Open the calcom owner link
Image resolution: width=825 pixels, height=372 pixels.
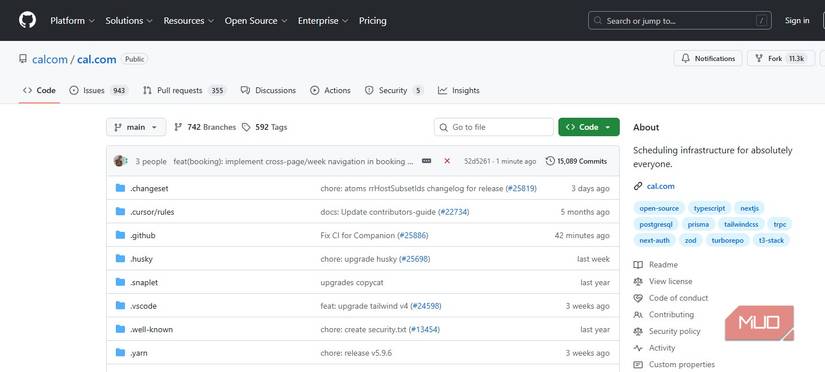49,59
